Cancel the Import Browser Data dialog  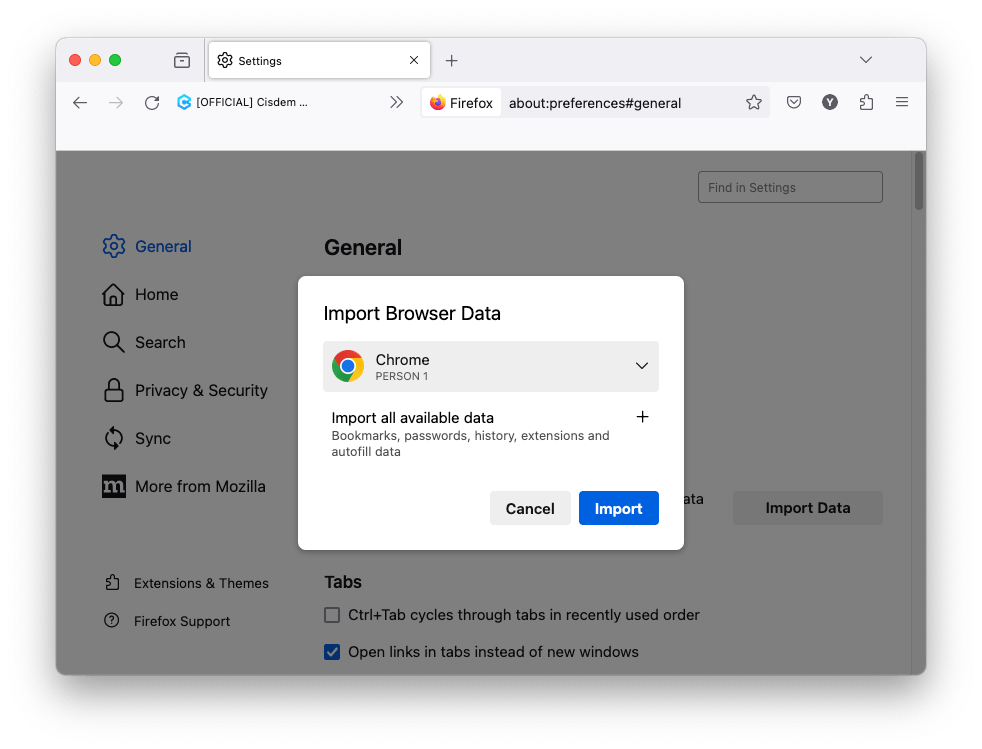[x=530, y=508]
